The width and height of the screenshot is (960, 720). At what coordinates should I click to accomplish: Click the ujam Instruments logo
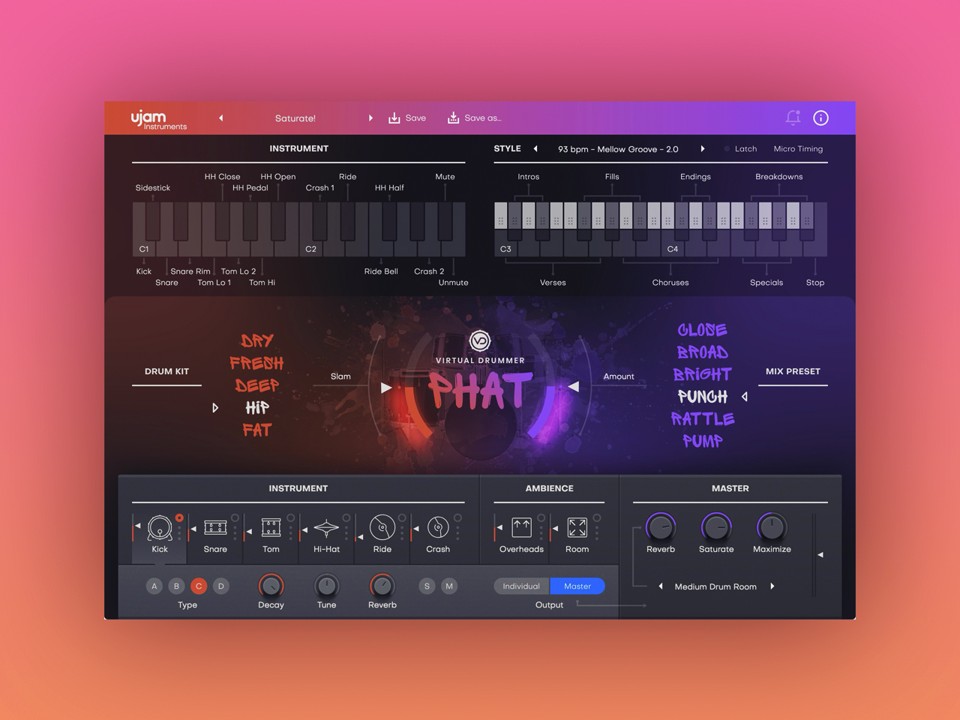(x=158, y=119)
